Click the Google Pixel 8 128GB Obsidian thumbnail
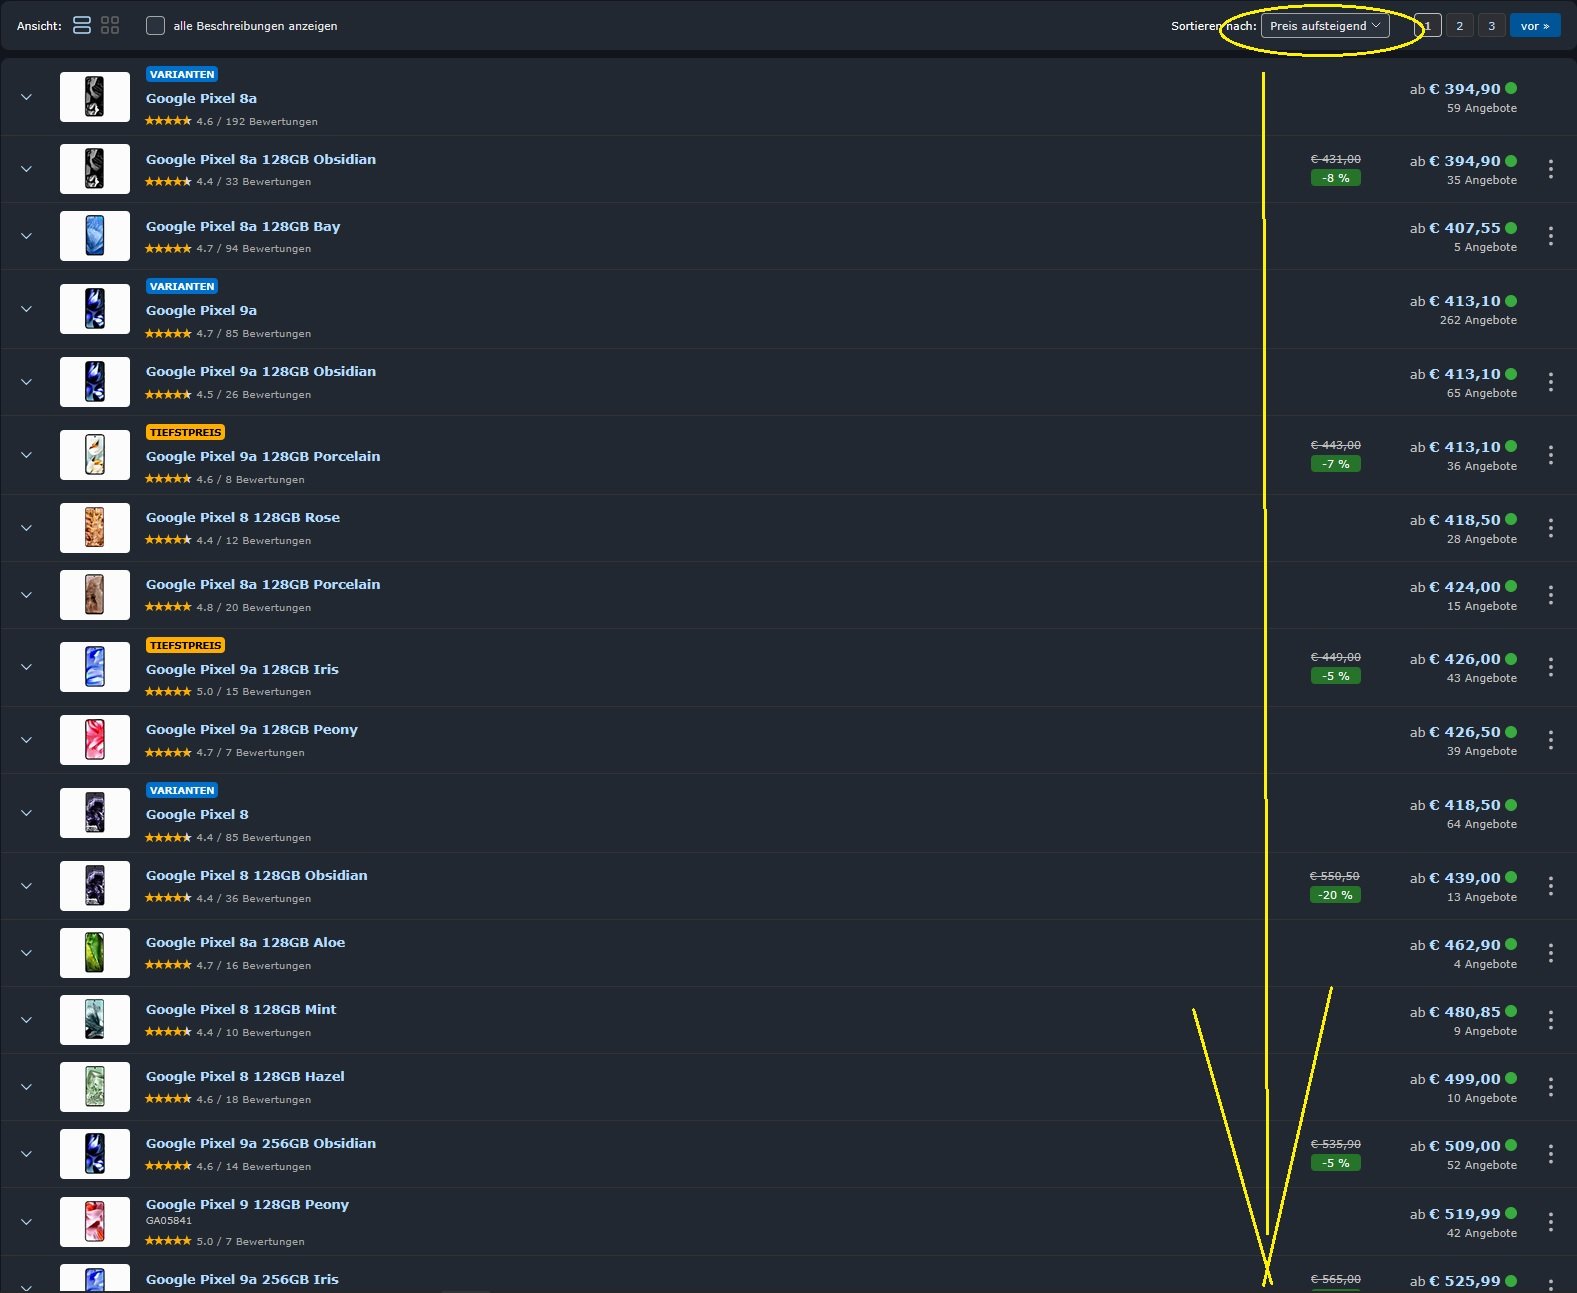This screenshot has height=1293, width=1577. point(95,886)
